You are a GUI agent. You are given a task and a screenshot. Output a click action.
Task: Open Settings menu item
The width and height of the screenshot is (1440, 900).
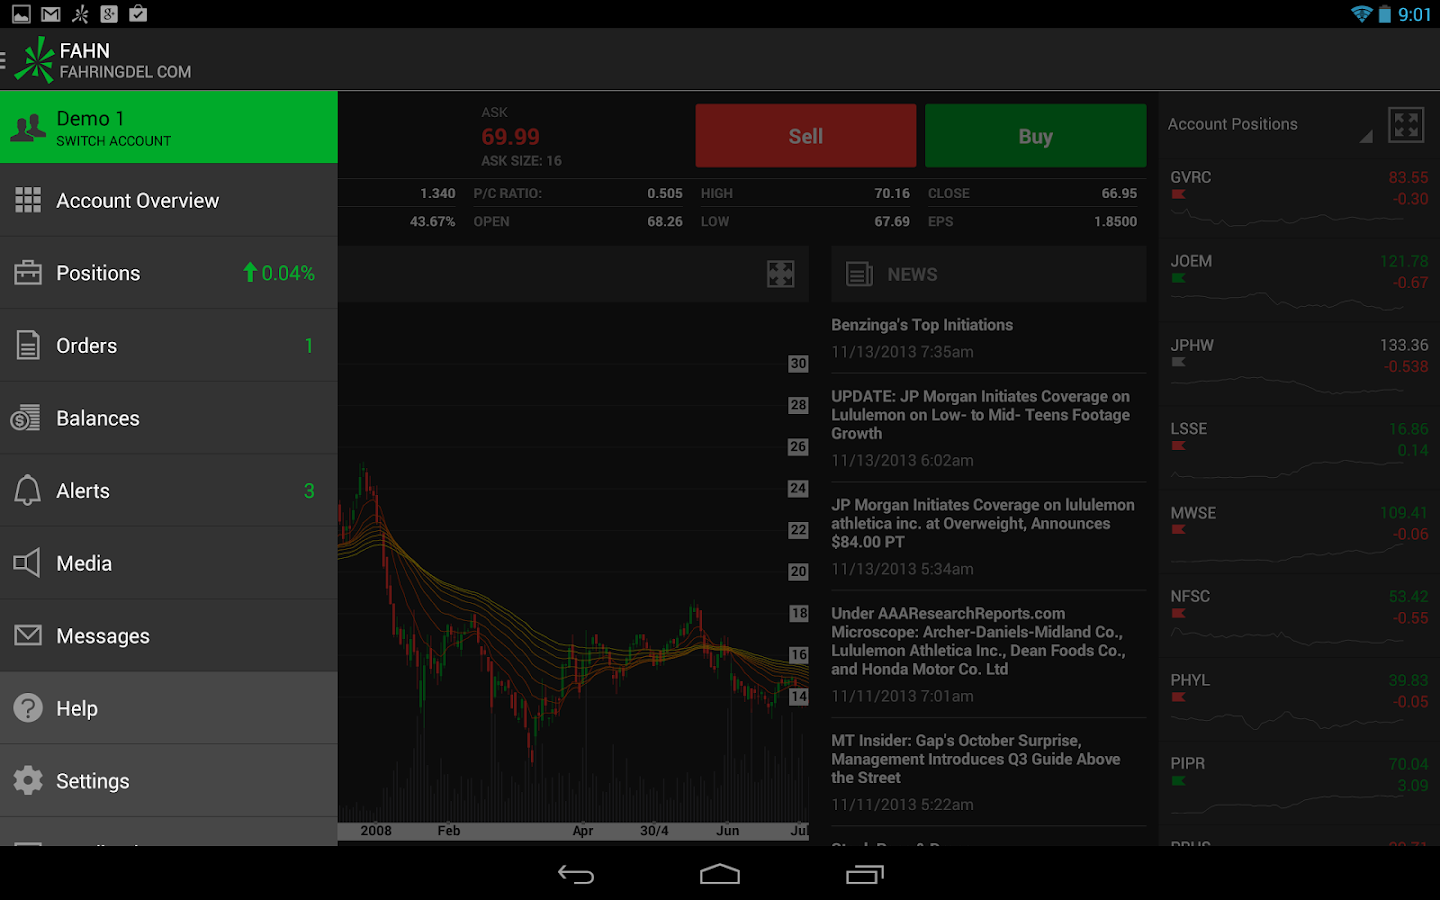tap(169, 781)
